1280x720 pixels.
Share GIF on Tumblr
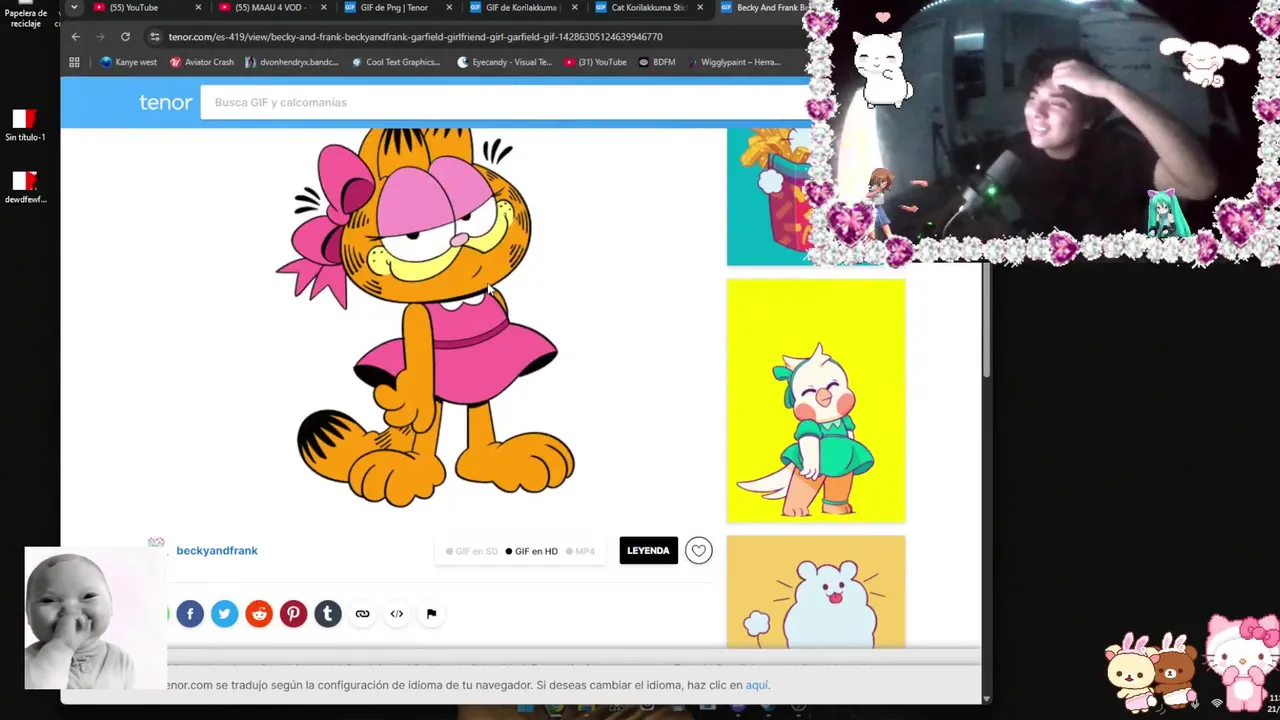pos(328,614)
